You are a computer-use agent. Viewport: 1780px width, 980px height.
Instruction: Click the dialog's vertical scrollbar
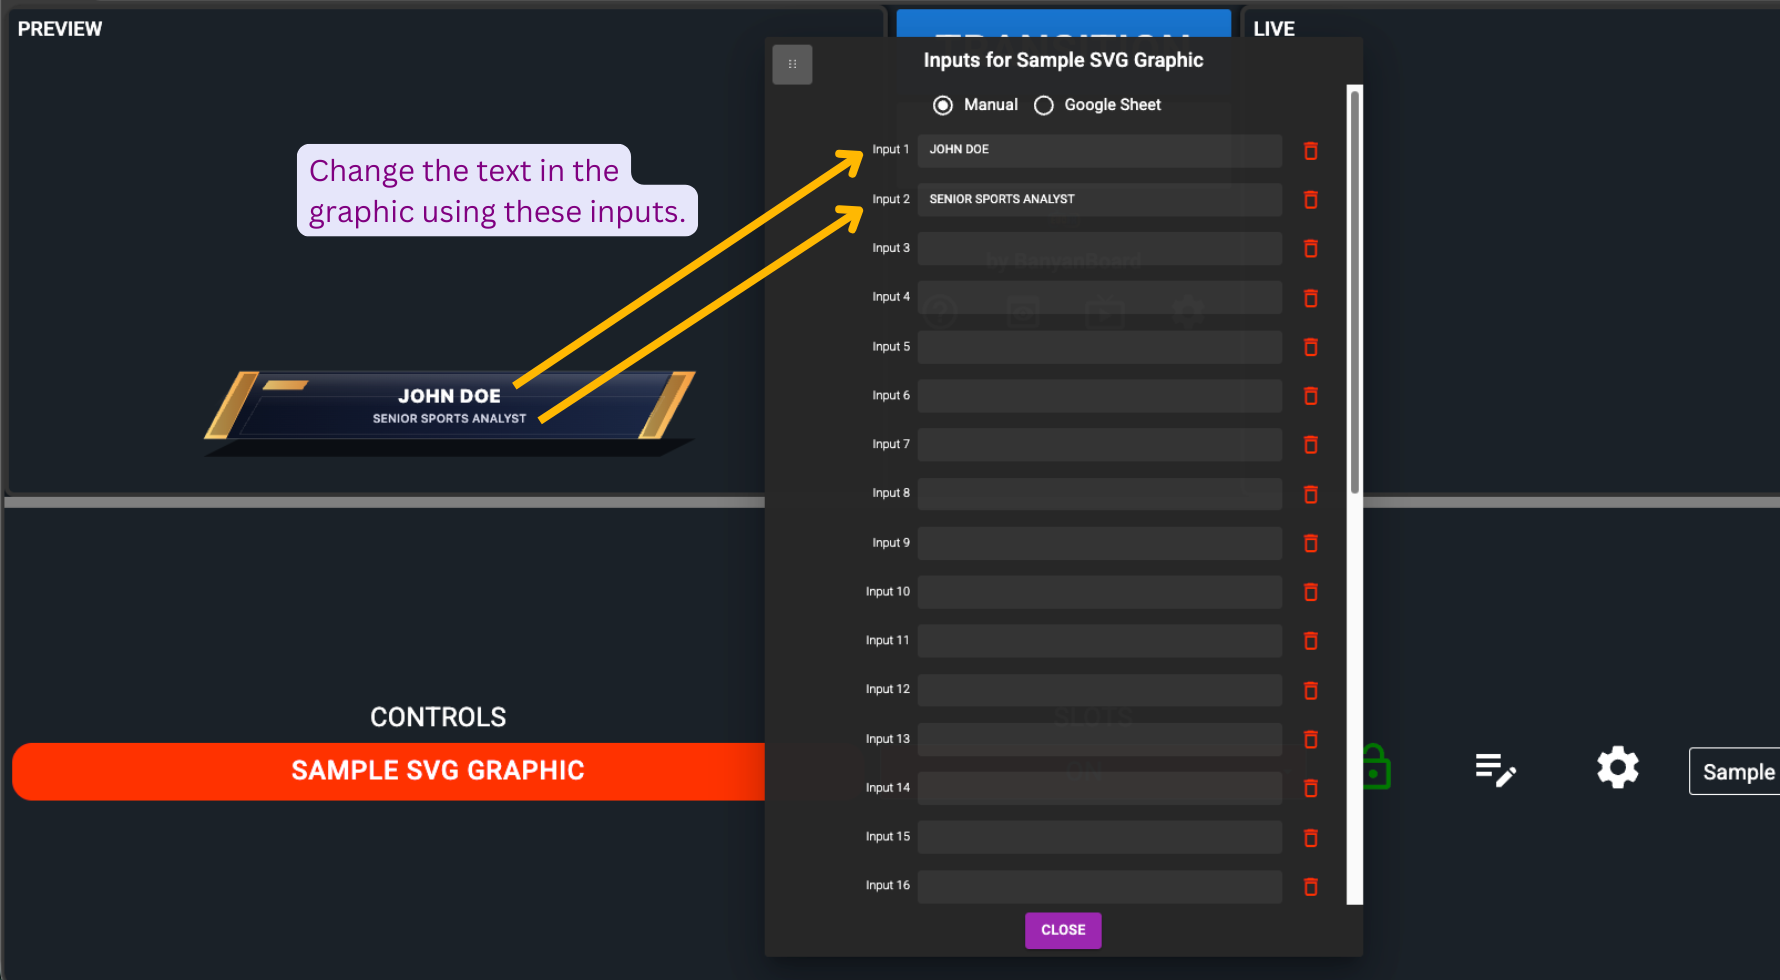point(1355,290)
